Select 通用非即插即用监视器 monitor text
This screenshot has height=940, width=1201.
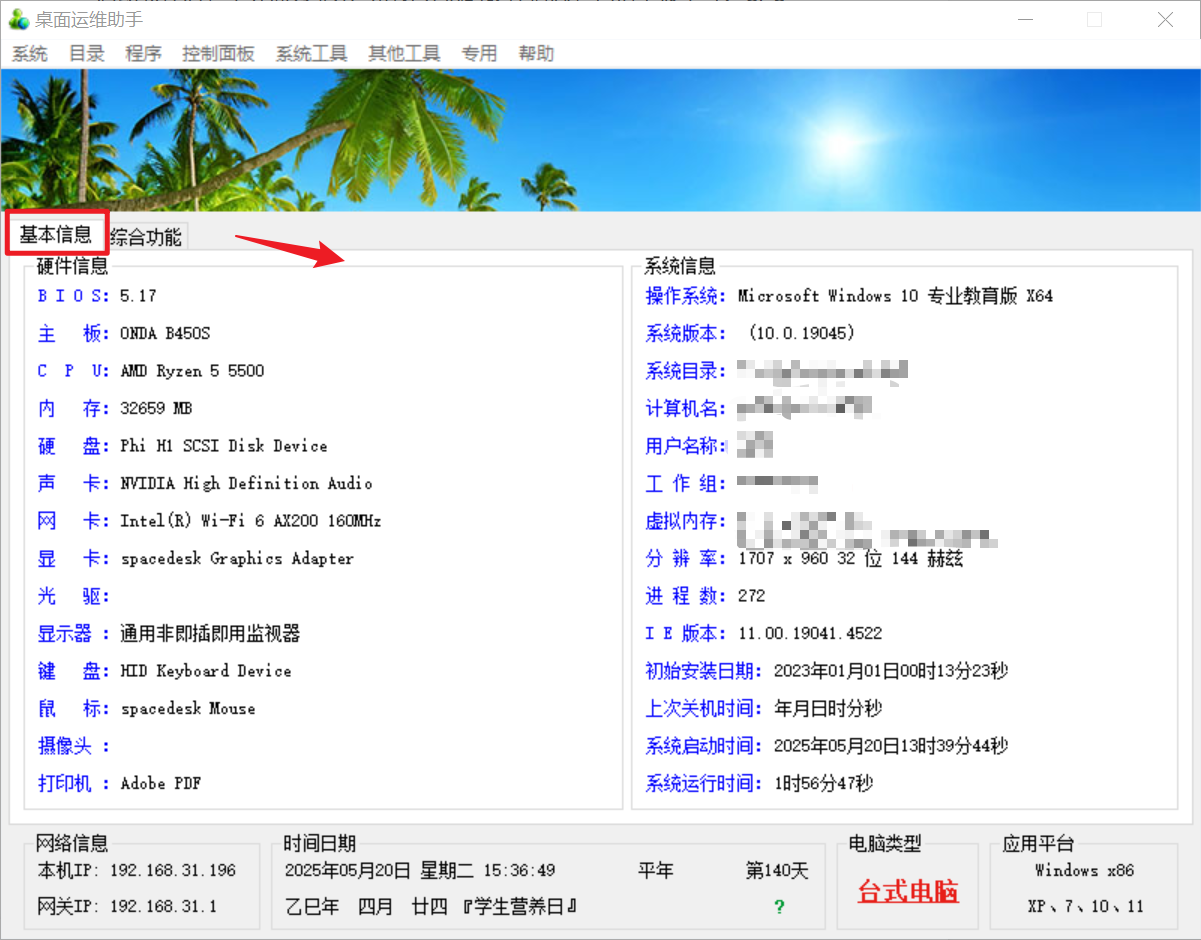[x=210, y=634]
